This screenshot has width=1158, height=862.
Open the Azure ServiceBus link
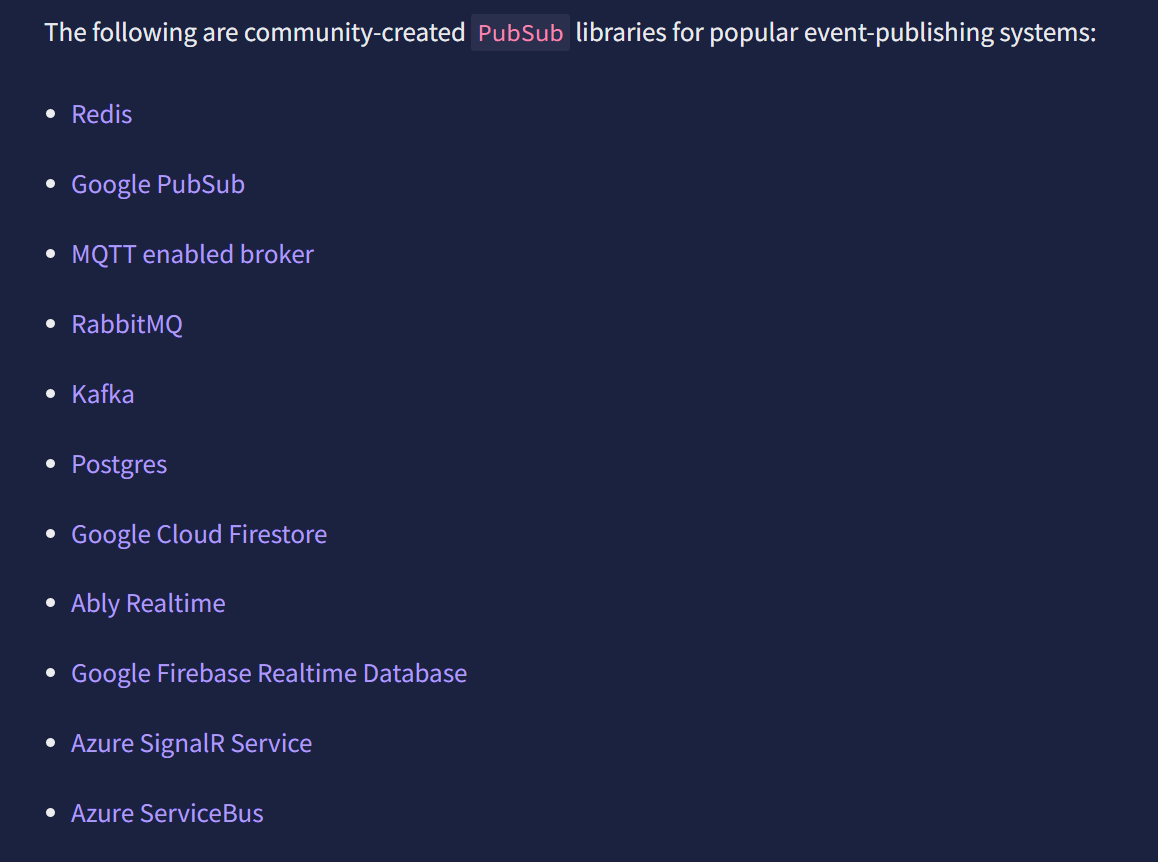coord(168,813)
